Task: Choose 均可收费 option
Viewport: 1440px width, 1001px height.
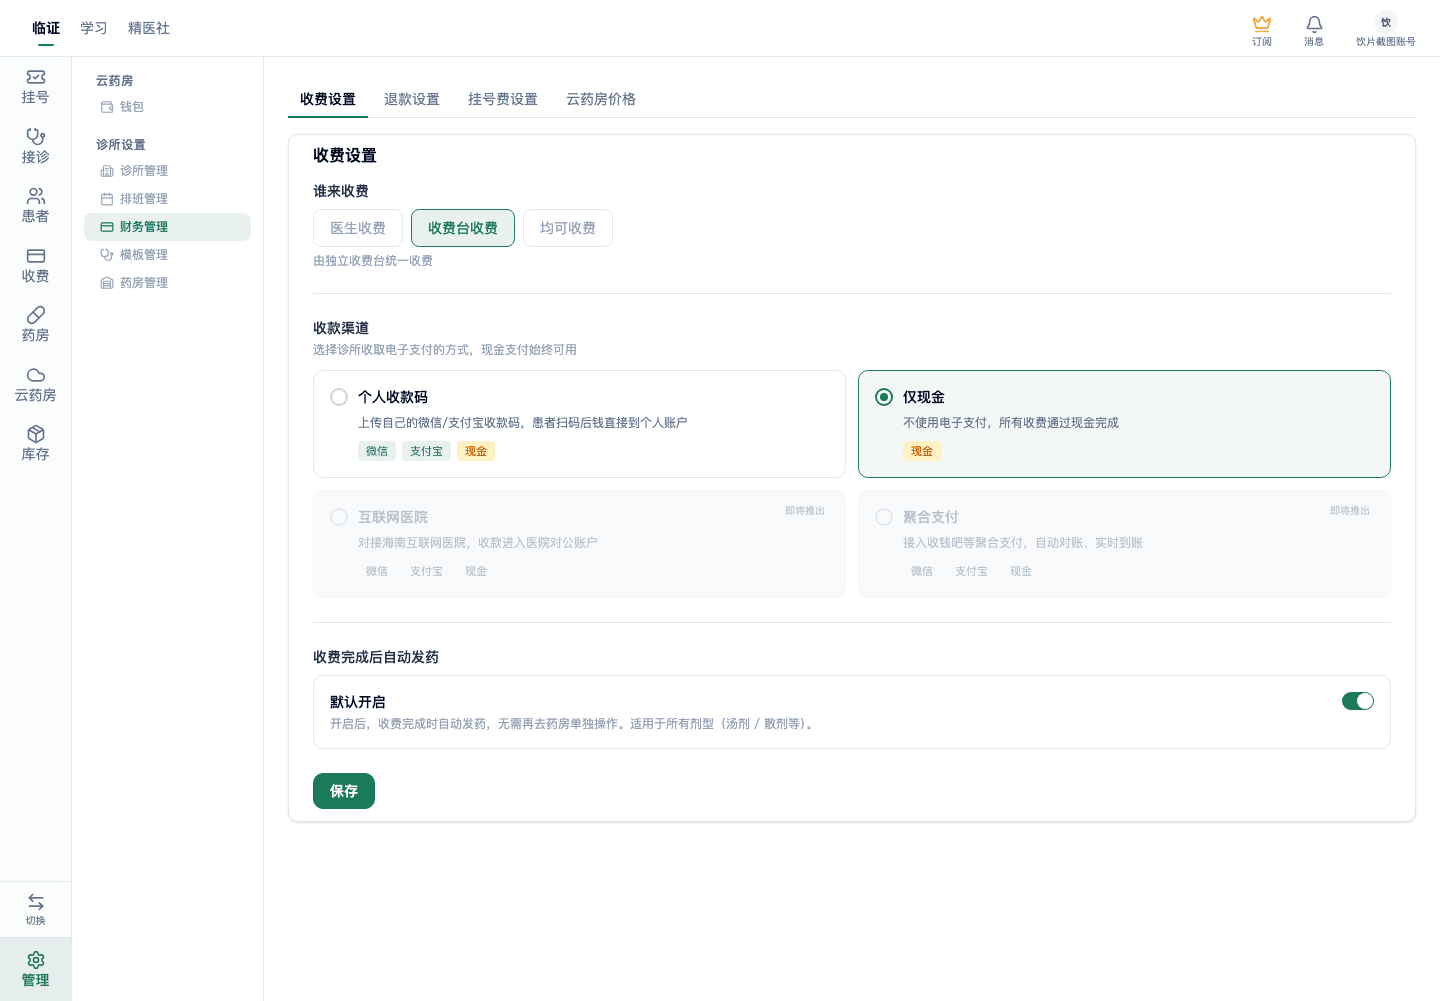Action: 568,228
